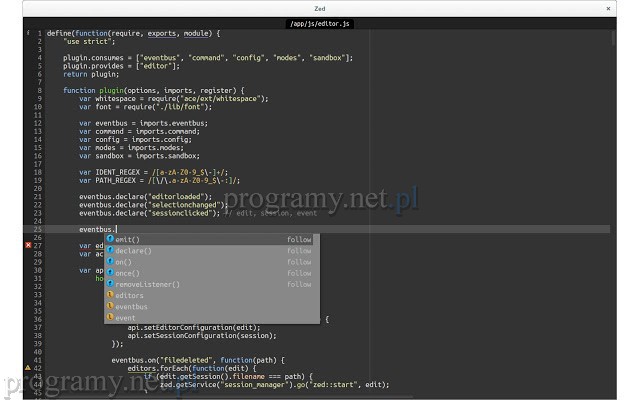Click the function icon beside once() suggestion

point(110,273)
